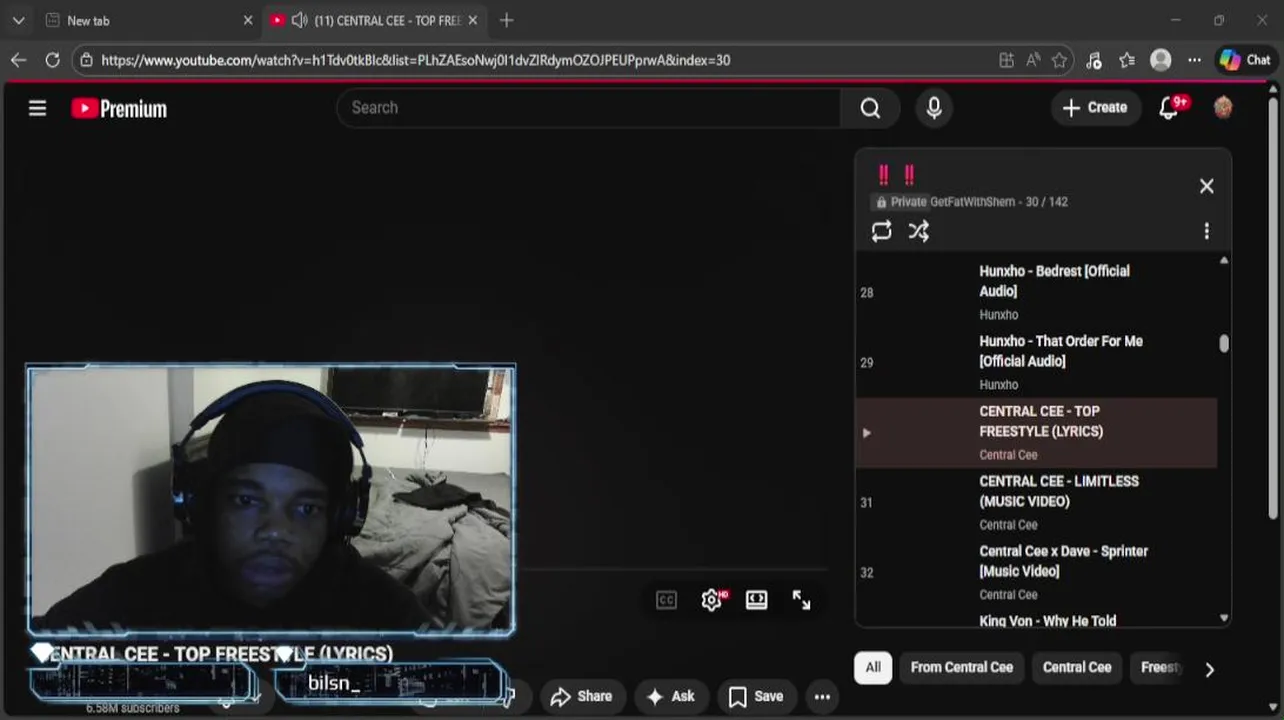
Task: Open browser read aloud icon
Action: 1033,60
